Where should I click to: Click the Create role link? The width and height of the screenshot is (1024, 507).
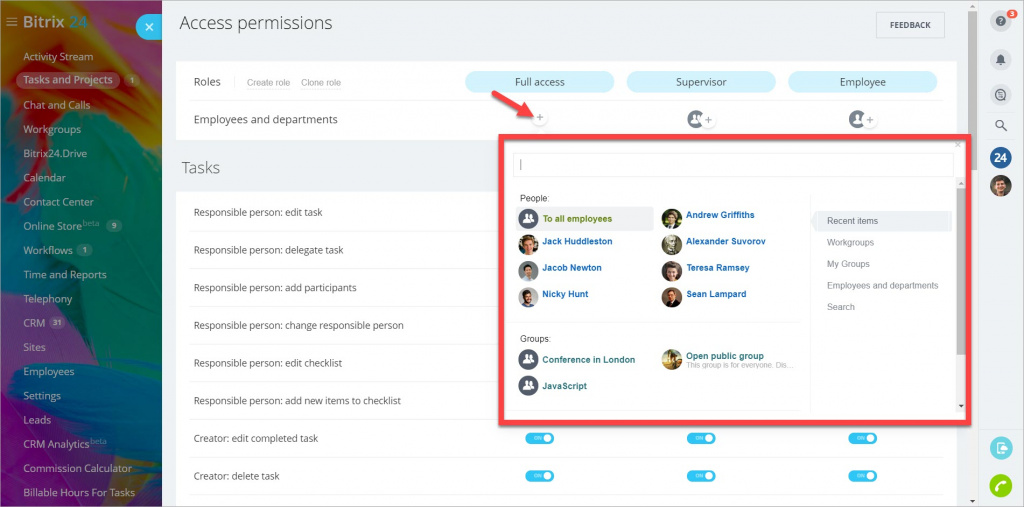[x=268, y=83]
